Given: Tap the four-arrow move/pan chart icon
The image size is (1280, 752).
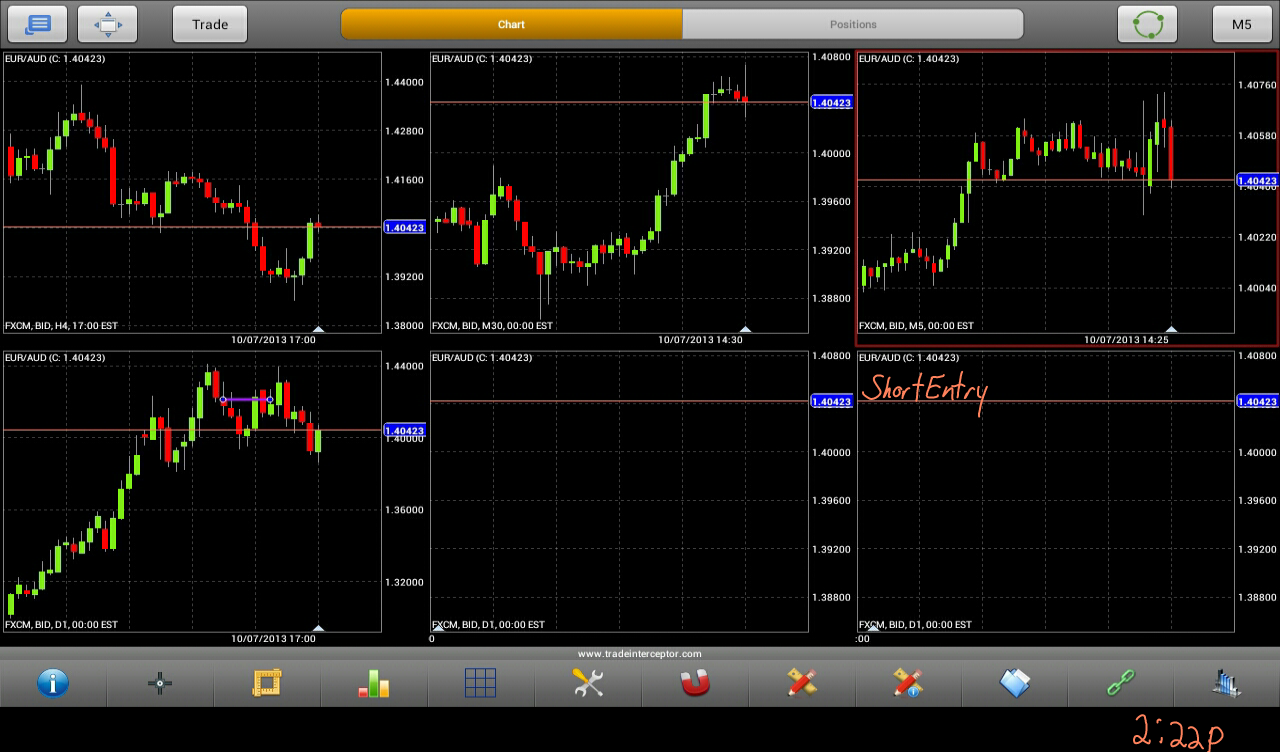Looking at the screenshot, I should (x=108, y=24).
